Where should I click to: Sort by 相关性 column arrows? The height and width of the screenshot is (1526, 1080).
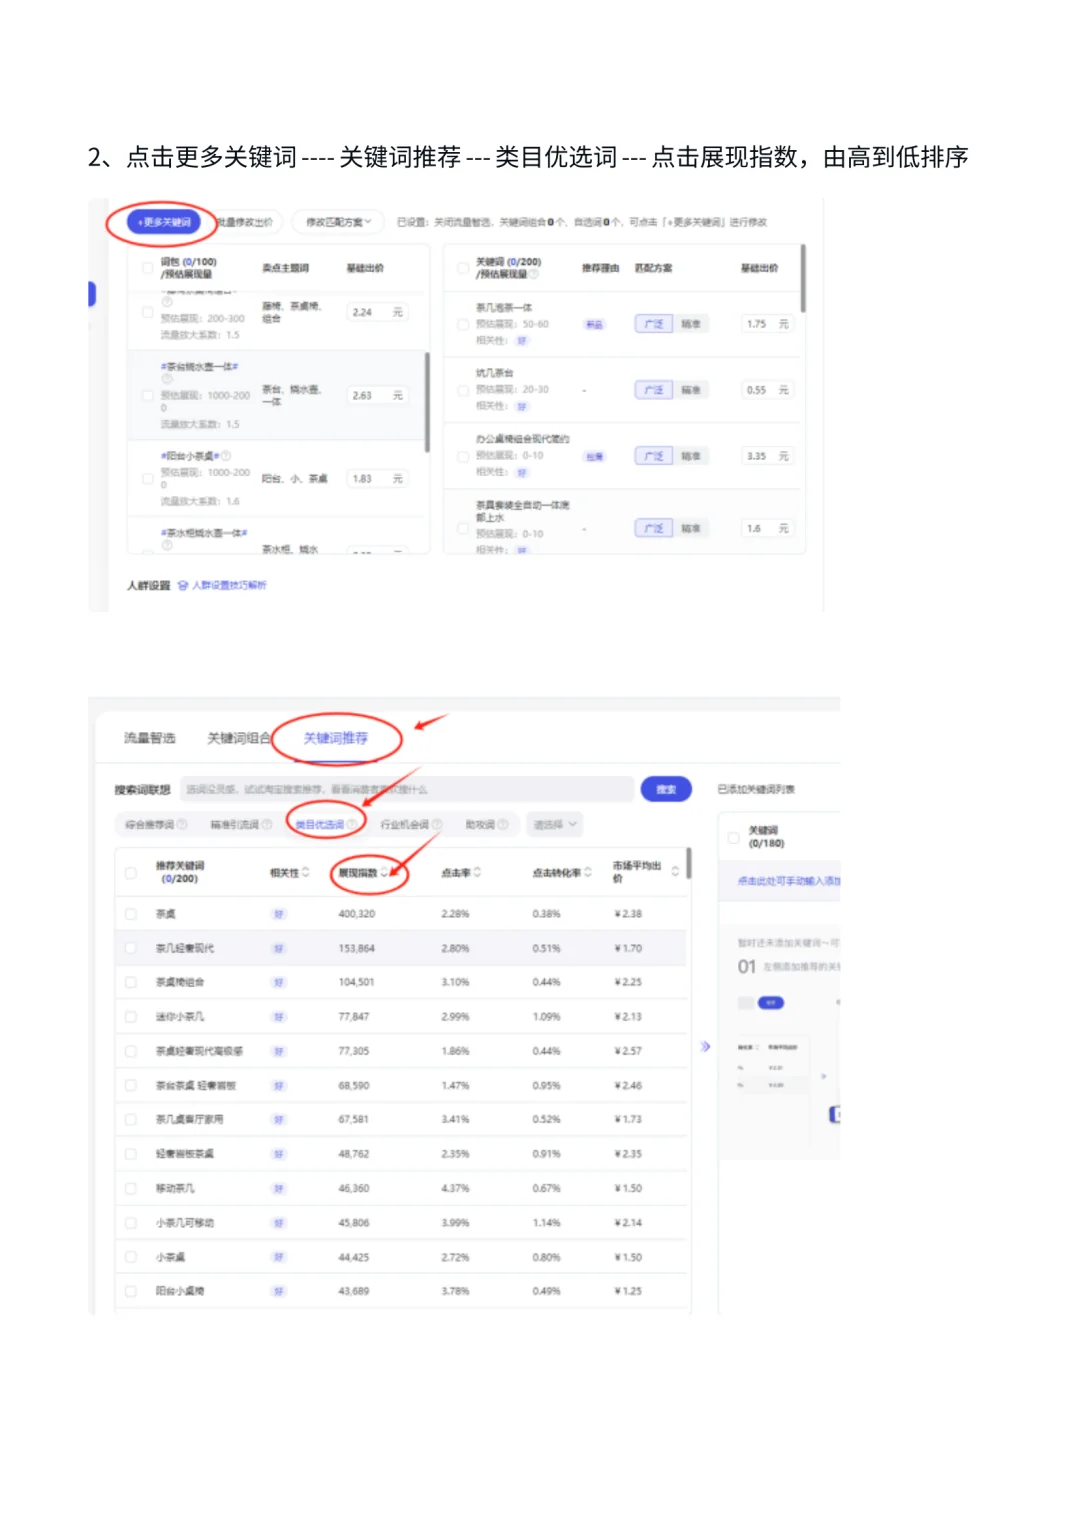pyautogui.click(x=306, y=873)
